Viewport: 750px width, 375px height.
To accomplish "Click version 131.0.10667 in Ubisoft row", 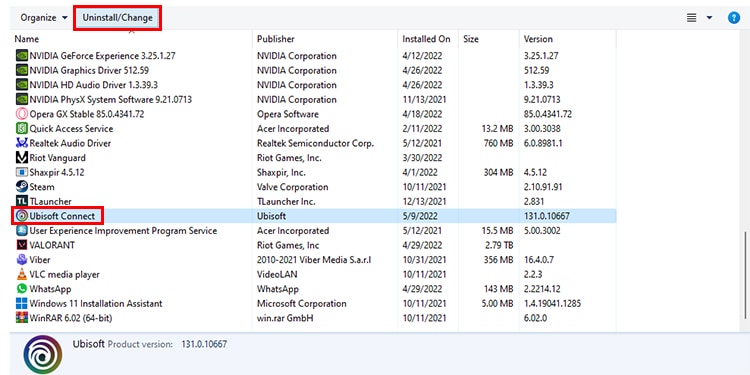I will [547, 216].
